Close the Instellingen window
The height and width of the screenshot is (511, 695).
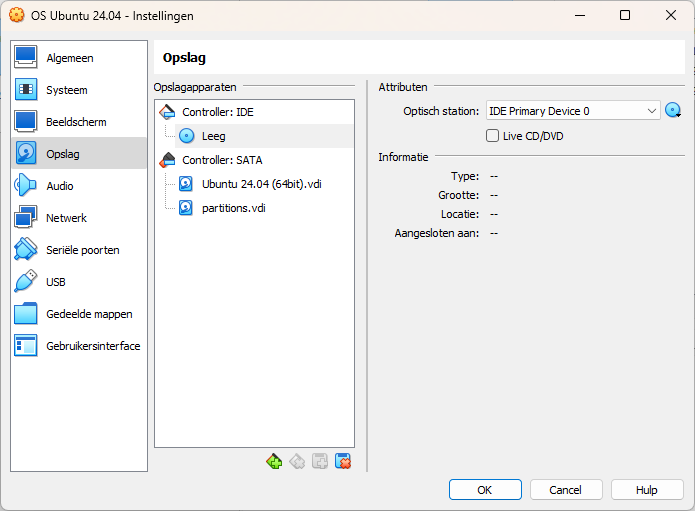671,15
